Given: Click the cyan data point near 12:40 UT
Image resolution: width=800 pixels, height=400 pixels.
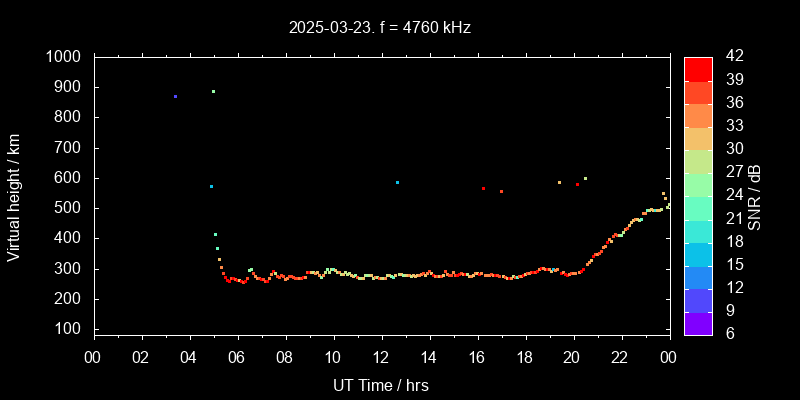Looking at the screenshot, I should (397, 183).
